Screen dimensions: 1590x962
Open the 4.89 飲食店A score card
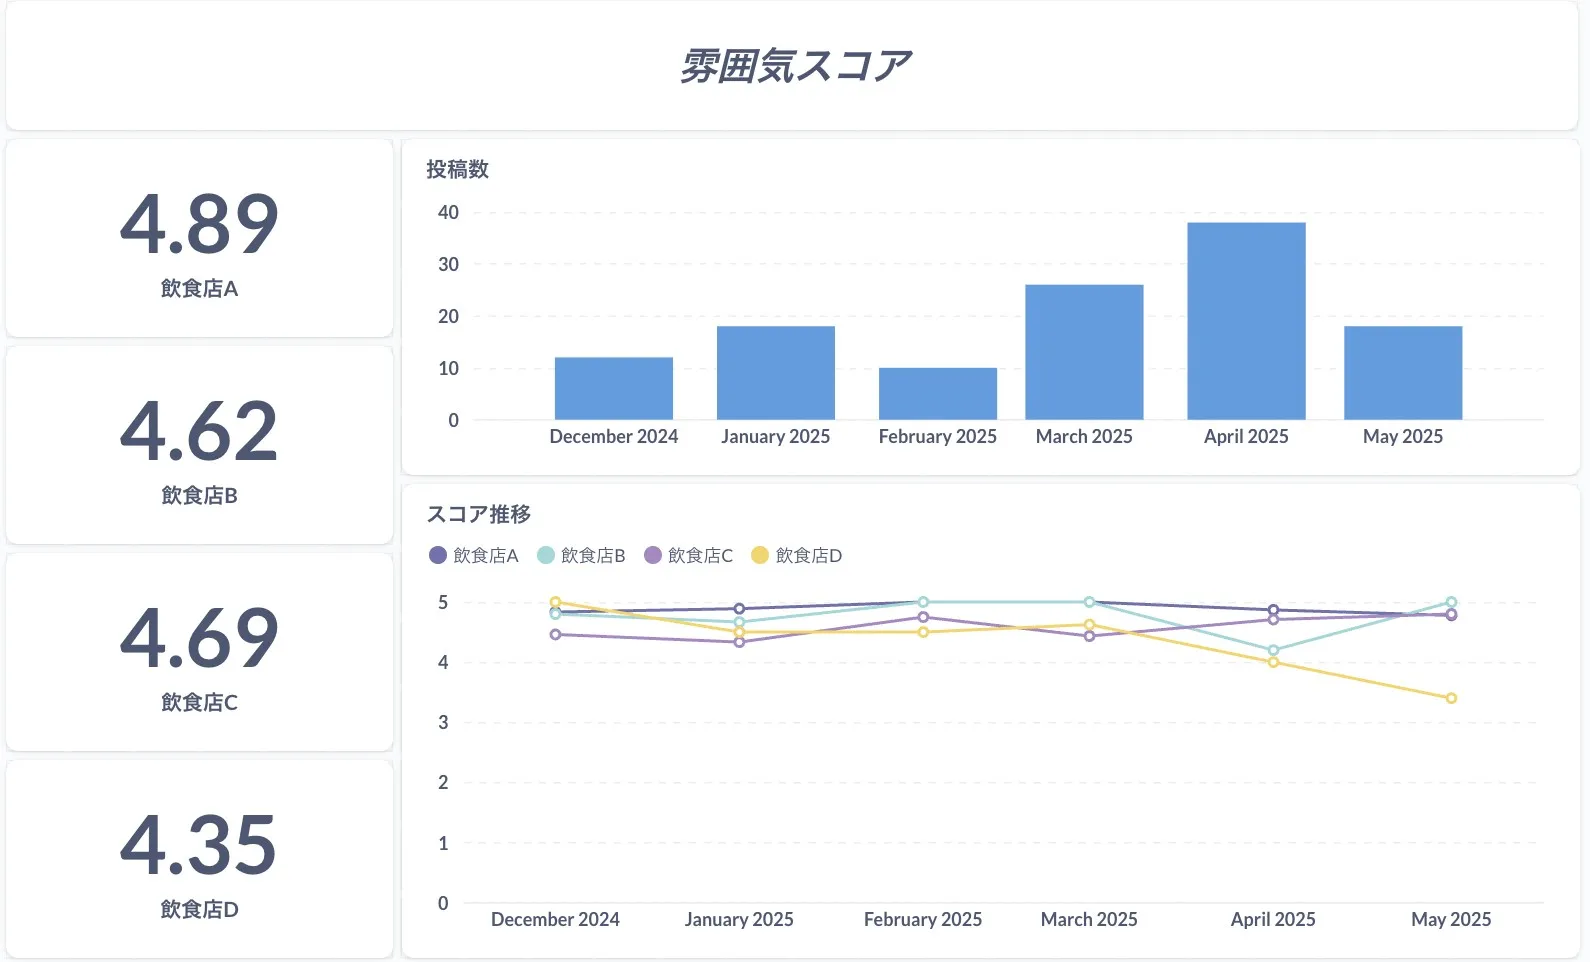pos(199,240)
